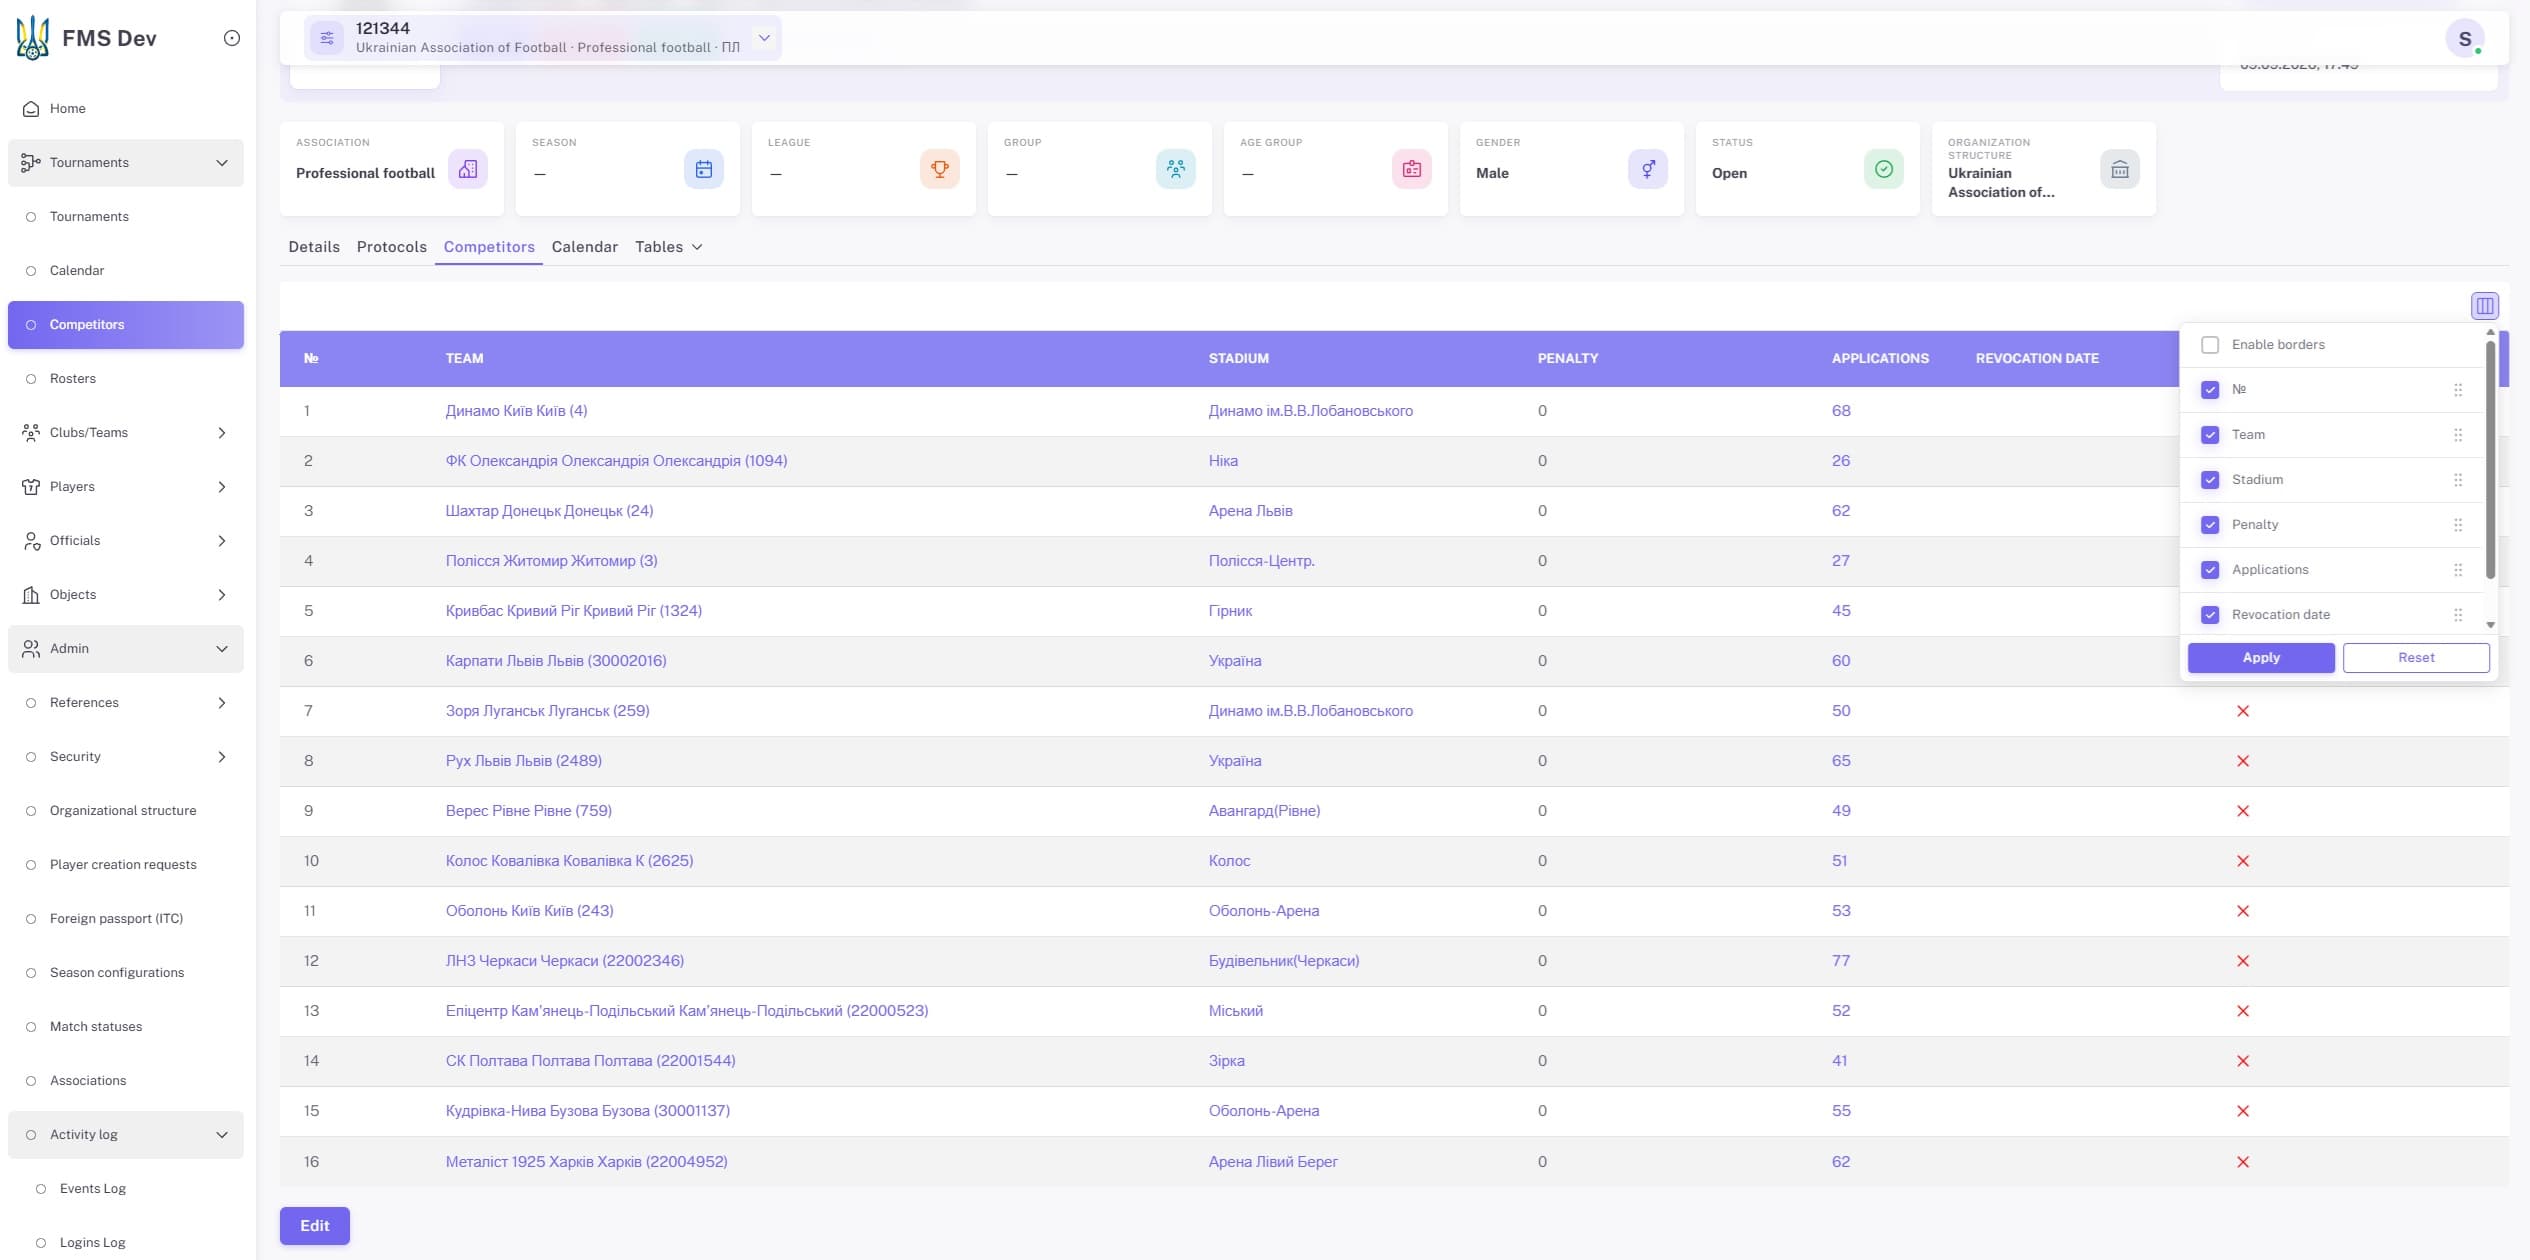Click the Association building icon card
This screenshot has height=1260, width=2530.
click(467, 169)
